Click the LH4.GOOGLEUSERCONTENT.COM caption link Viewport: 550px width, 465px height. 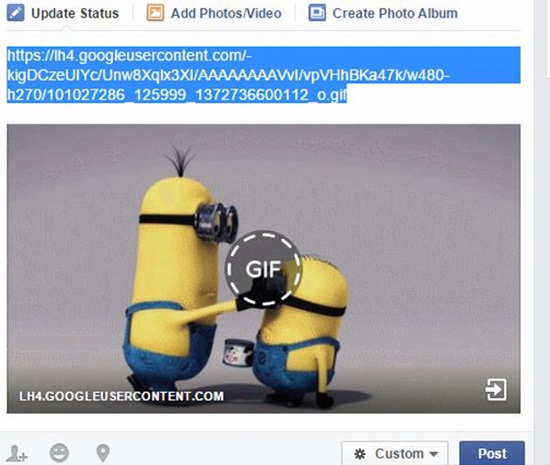coord(121,396)
